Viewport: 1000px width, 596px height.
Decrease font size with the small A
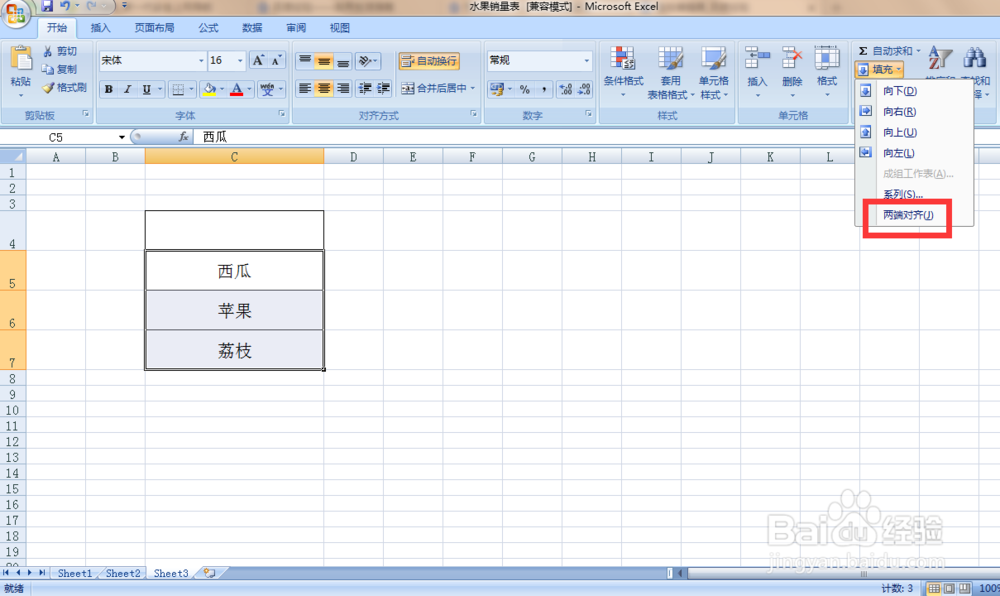[x=276, y=61]
